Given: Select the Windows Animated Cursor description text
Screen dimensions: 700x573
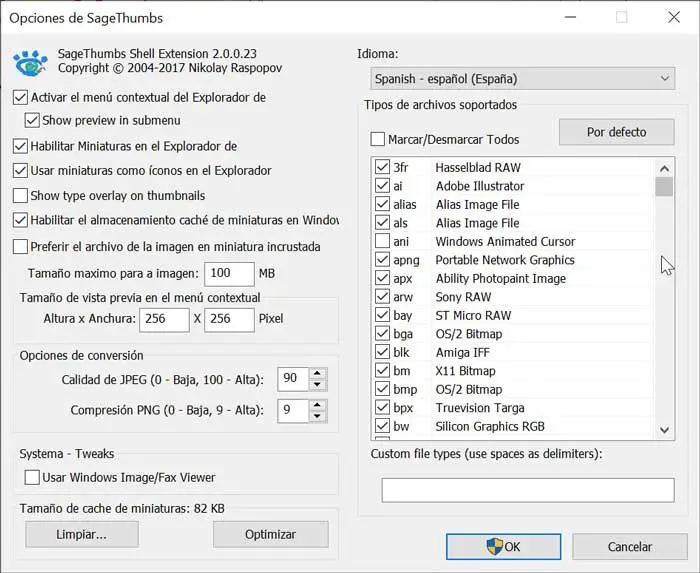Looking at the screenshot, I should click(505, 242).
